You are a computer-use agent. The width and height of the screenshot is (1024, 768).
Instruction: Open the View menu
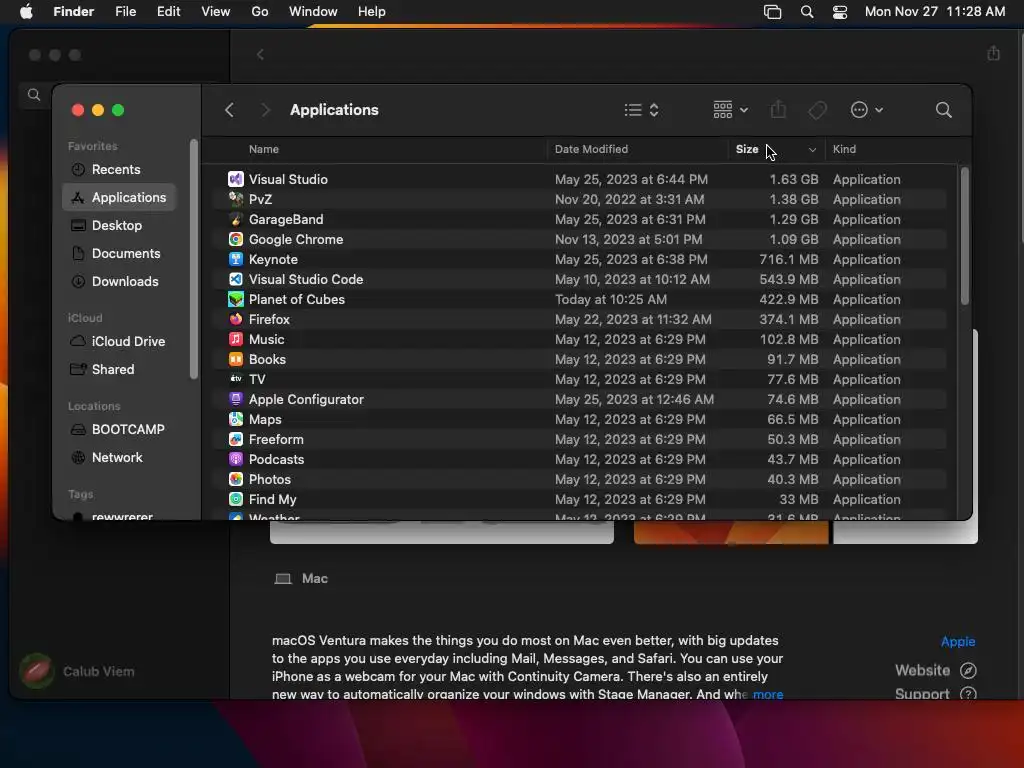coord(216,12)
